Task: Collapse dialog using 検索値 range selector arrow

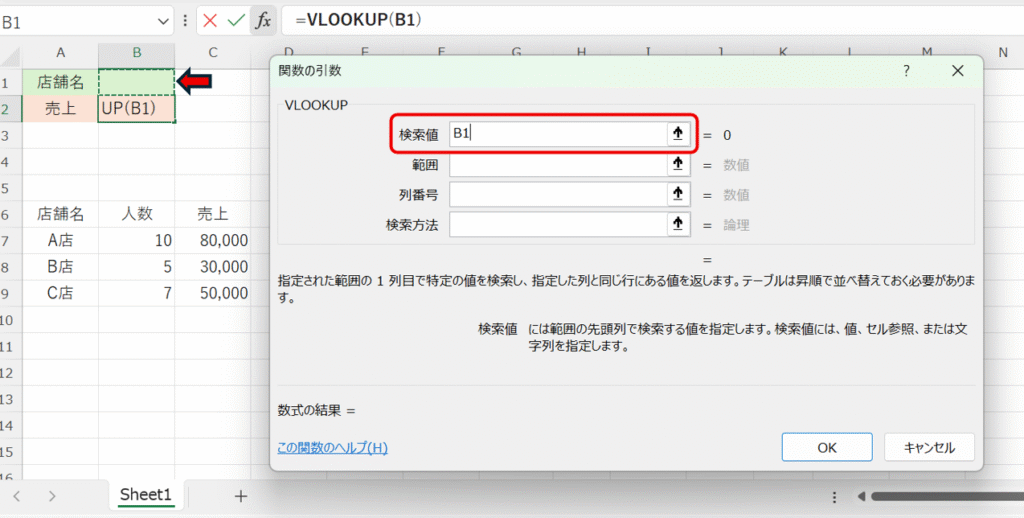Action: 678,134
